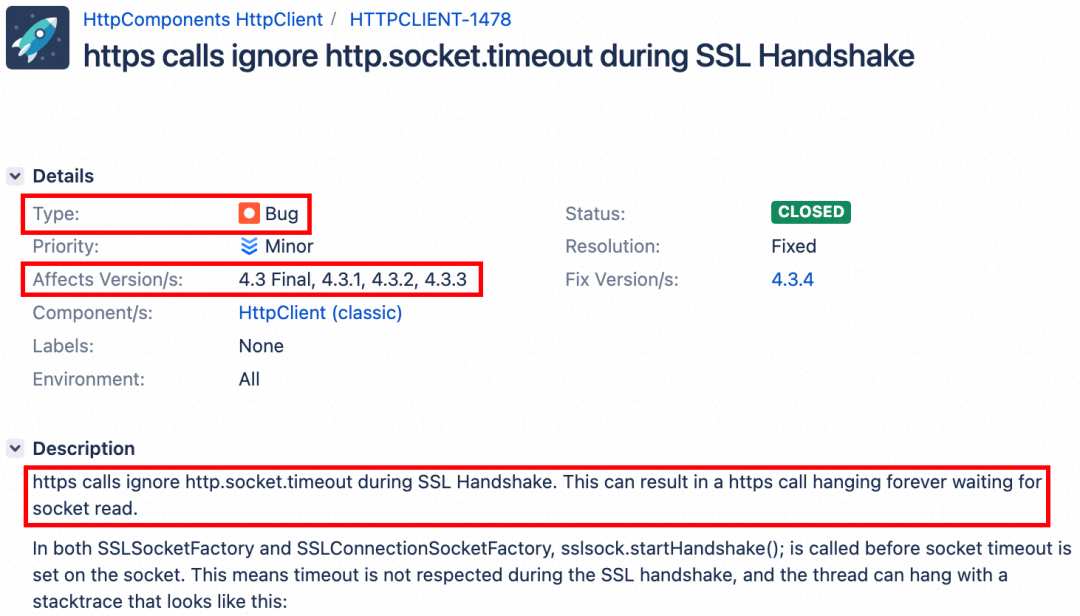This screenshot has height=616, width=1080.
Task: Collapse the Description section
Action: pyautogui.click(x=15, y=449)
